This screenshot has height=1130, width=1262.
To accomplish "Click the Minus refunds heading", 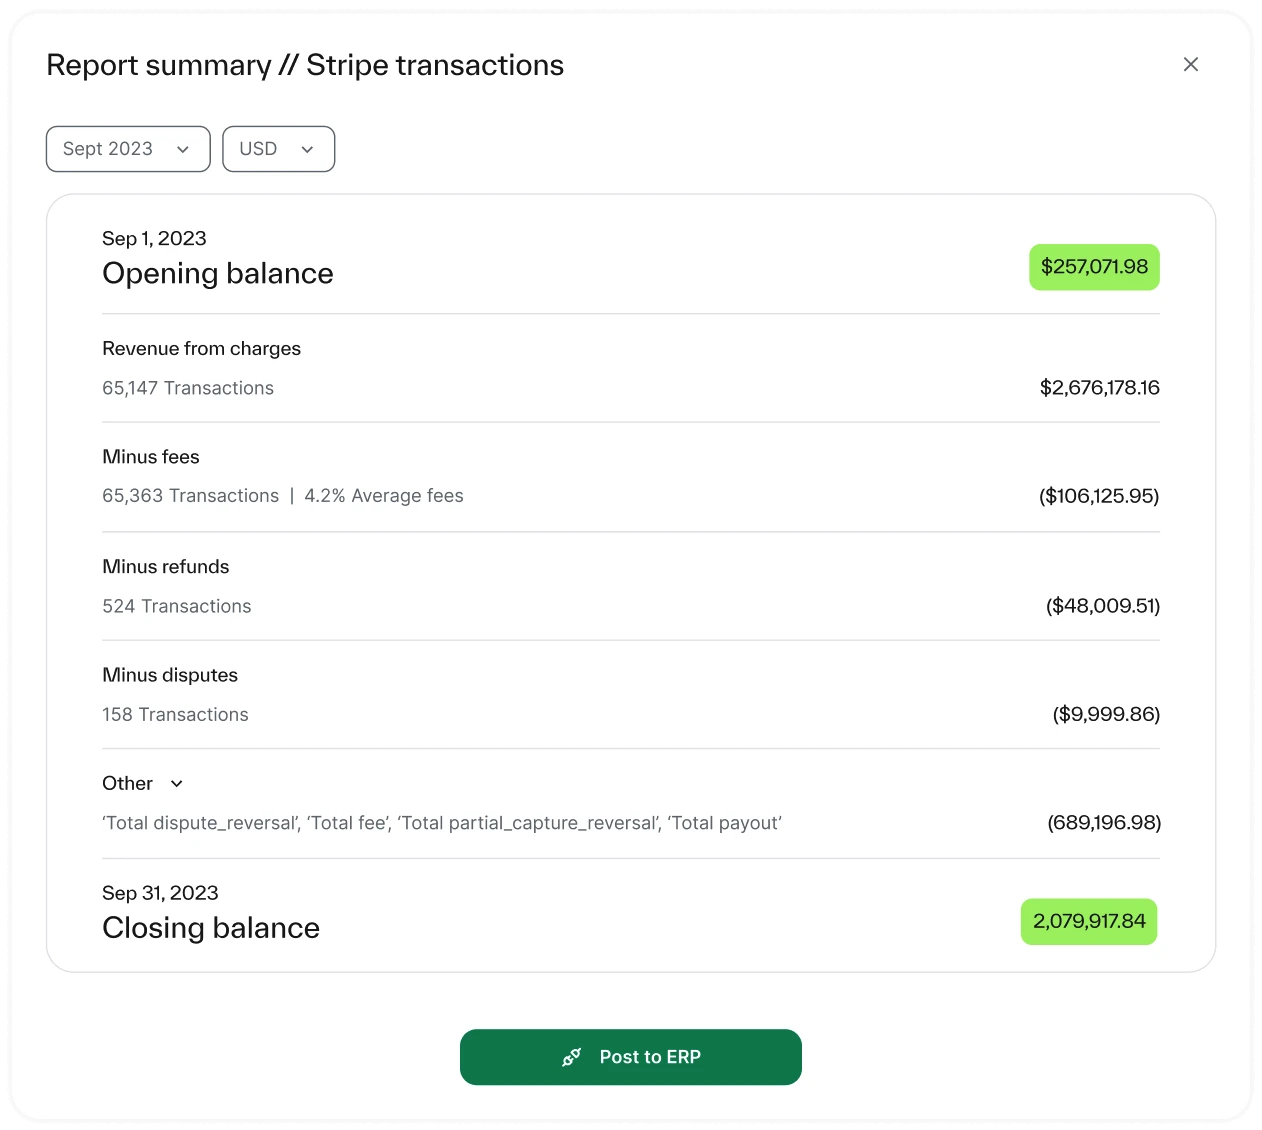I will coord(166,567).
